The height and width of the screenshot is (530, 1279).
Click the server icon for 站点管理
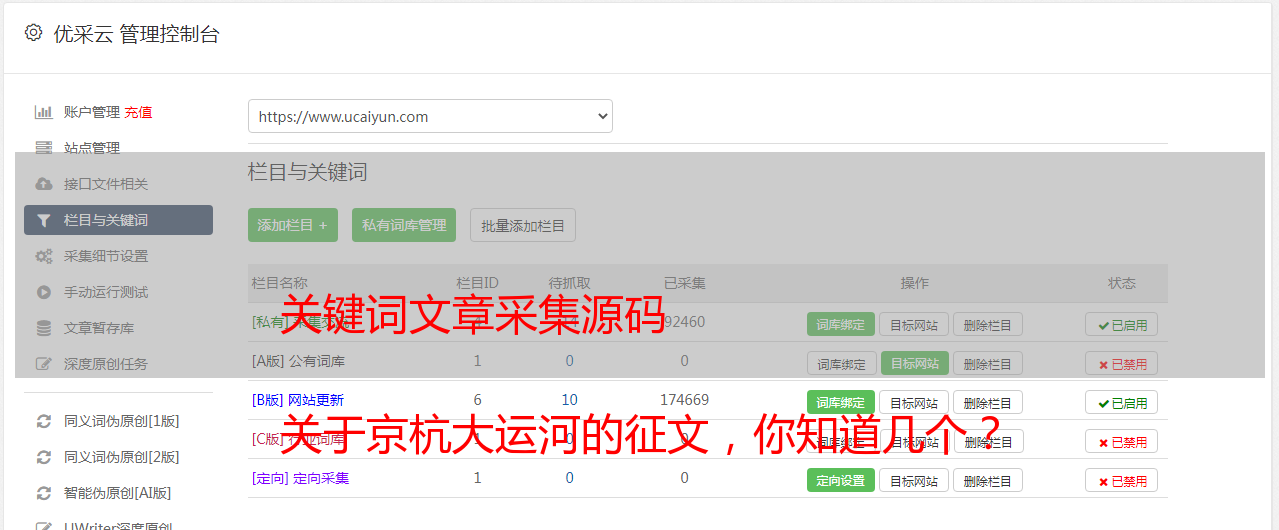coord(43,148)
